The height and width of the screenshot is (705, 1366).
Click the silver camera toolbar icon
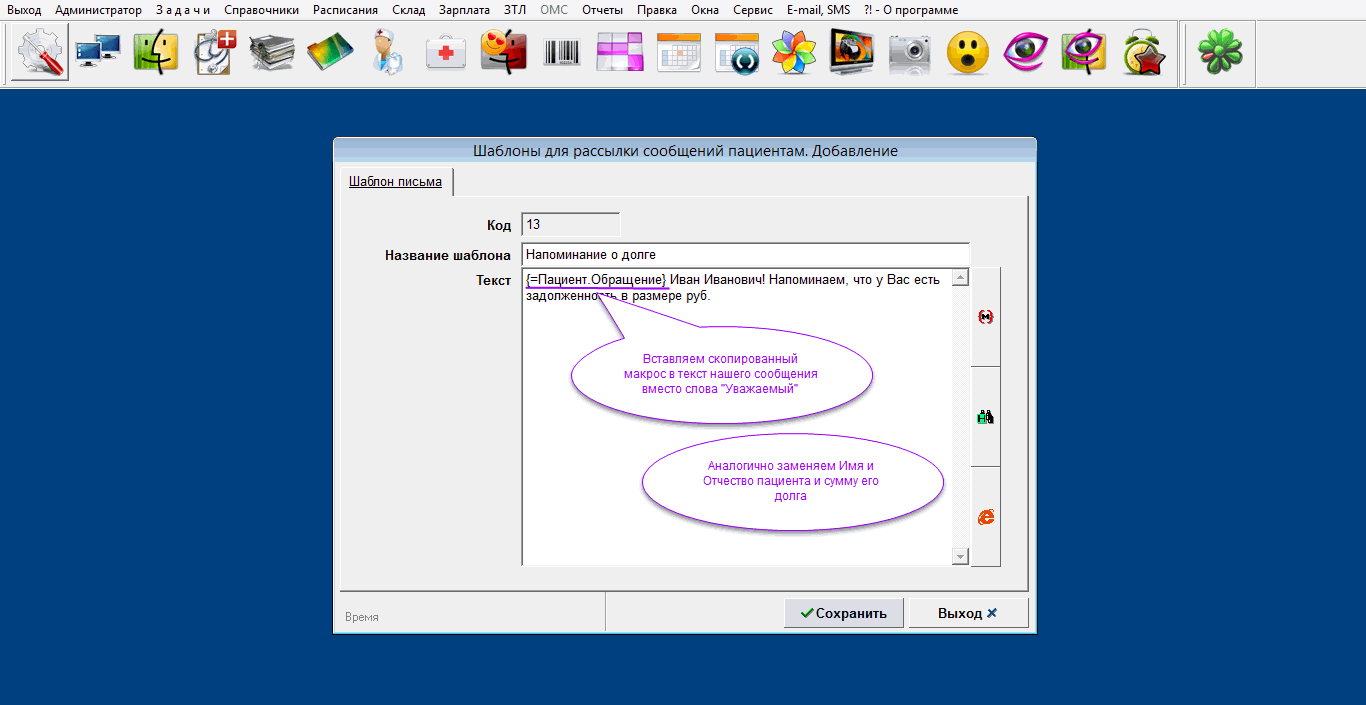910,52
